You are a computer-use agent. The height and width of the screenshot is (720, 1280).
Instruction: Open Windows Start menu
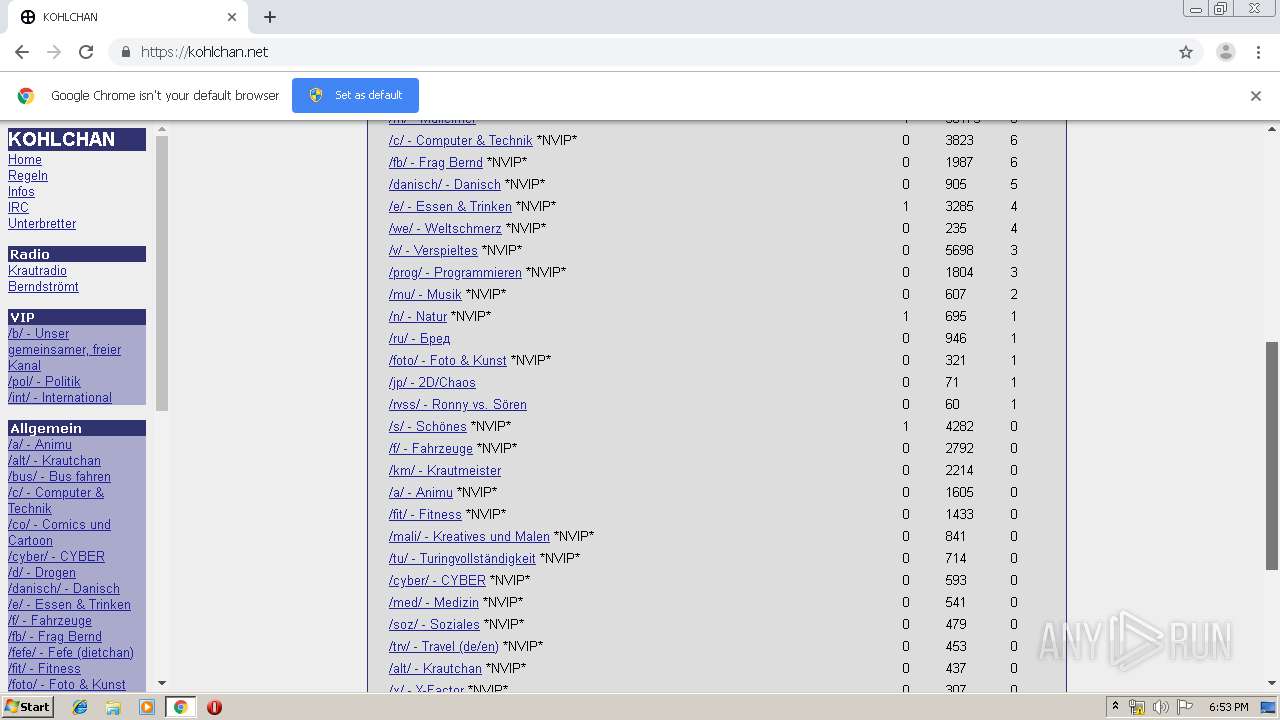(x=27, y=707)
